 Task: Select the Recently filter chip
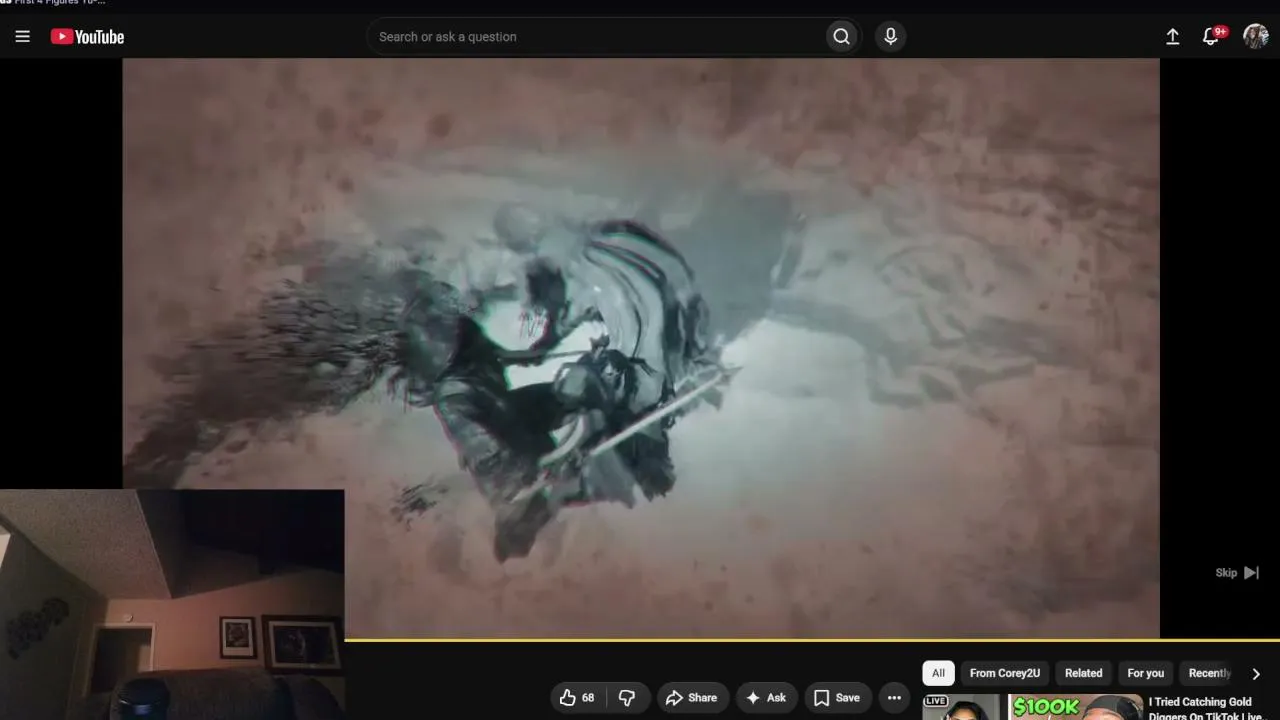(1209, 673)
